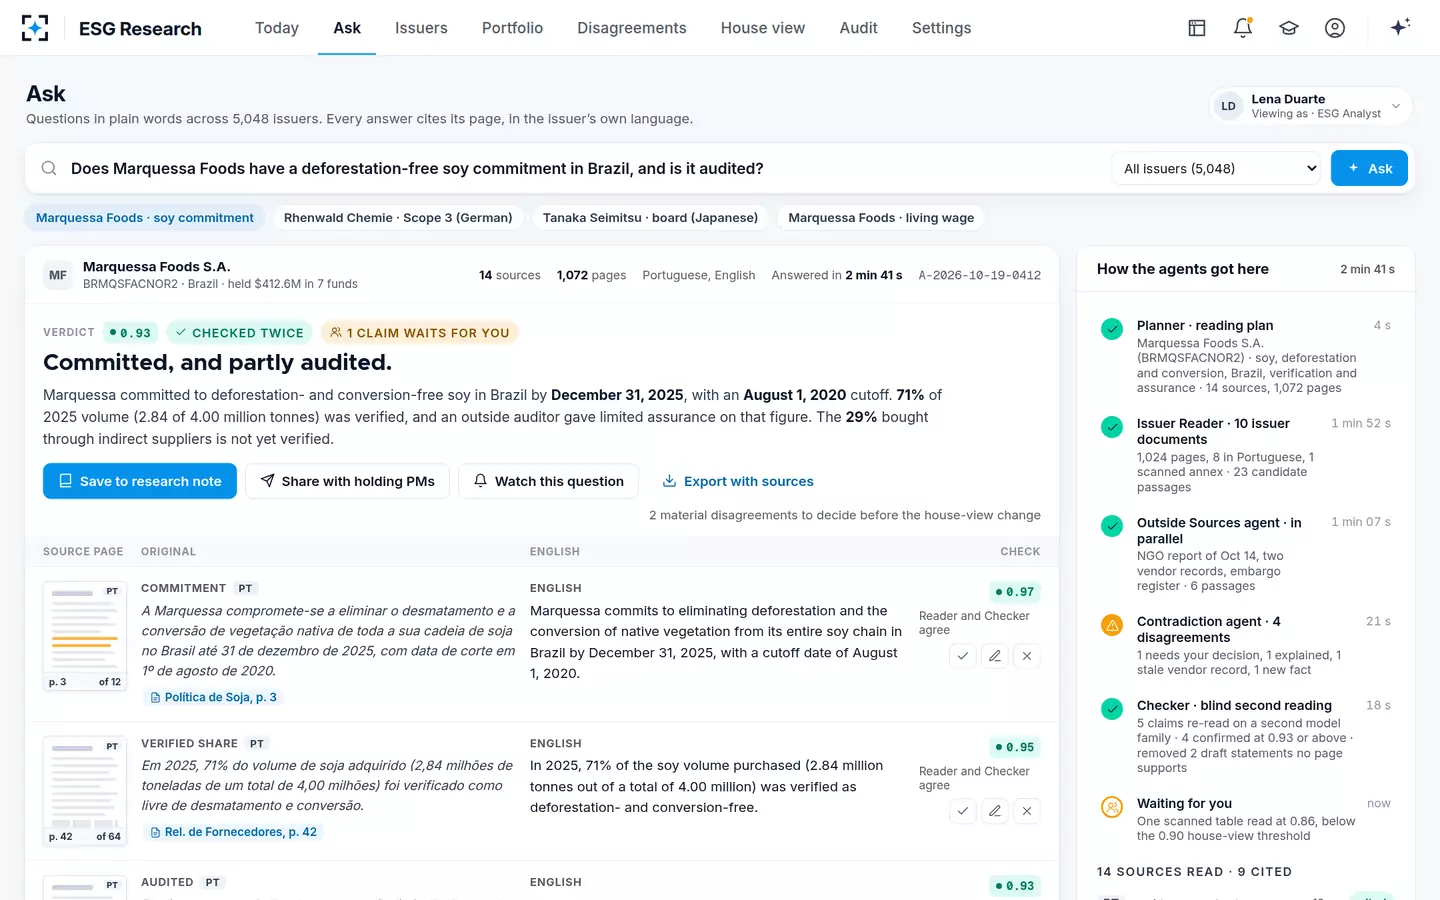Image resolution: width=1440 pixels, height=900 pixels.
Task: Open the Política de Soja, p. 3 source link
Action: (x=214, y=697)
